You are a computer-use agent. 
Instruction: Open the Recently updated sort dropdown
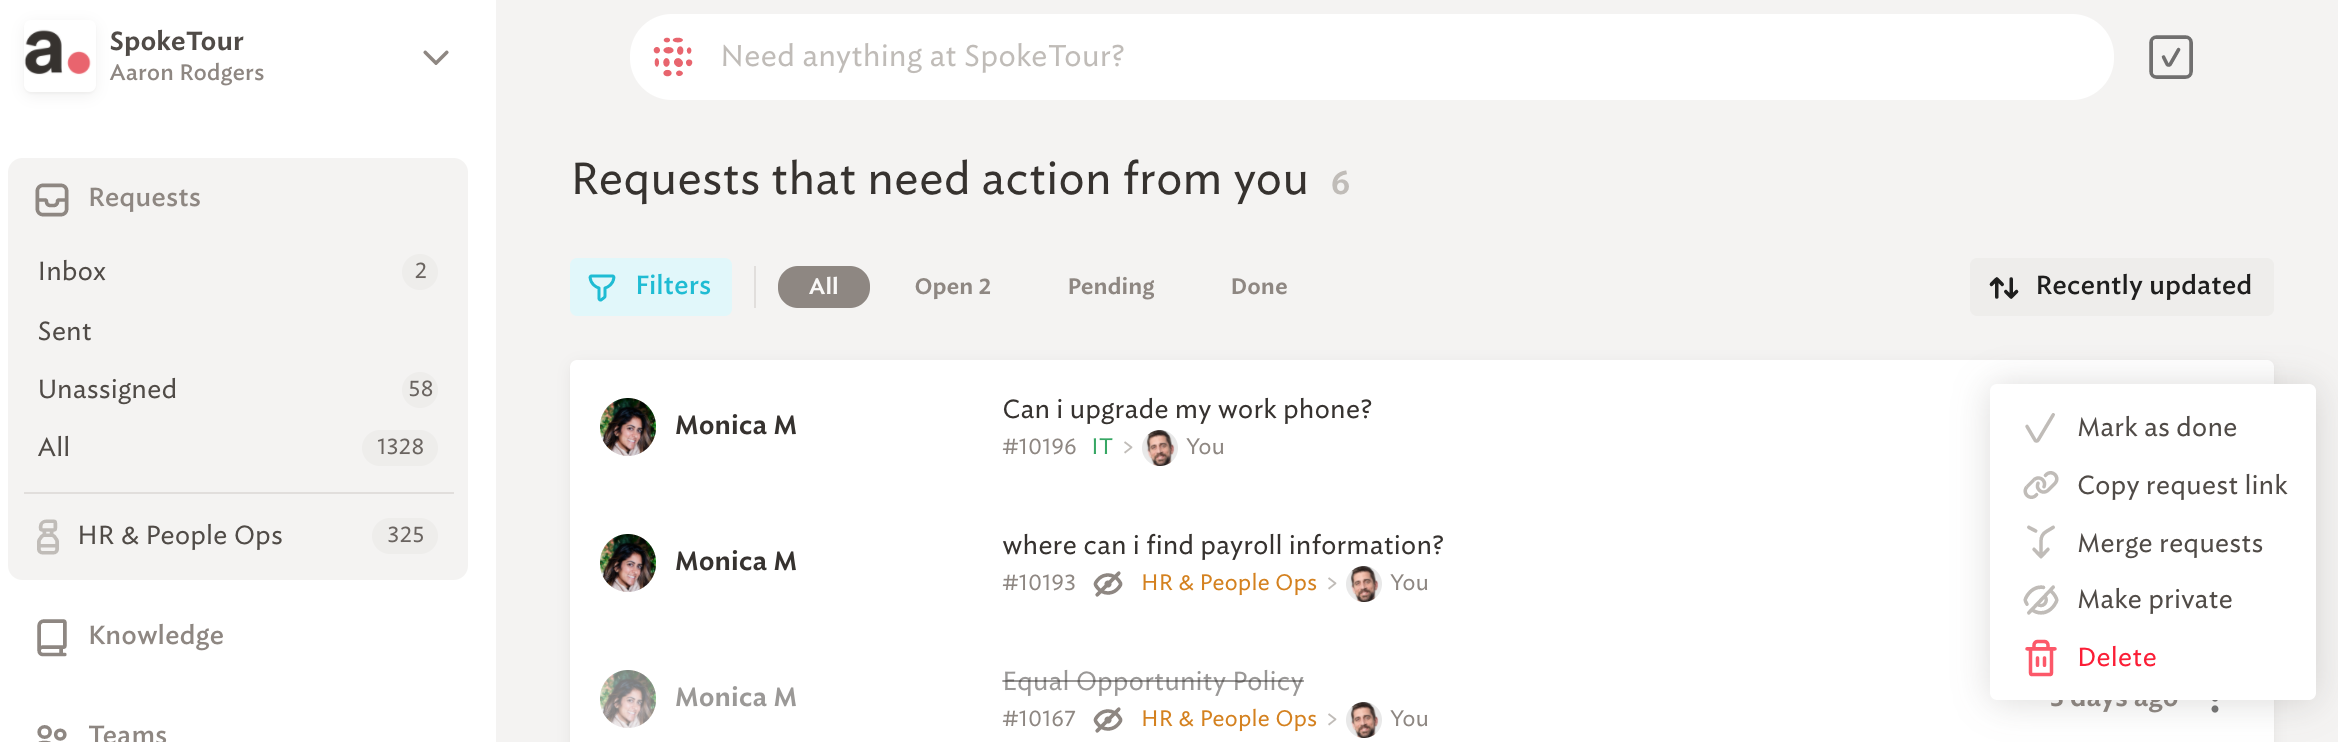[2121, 287]
